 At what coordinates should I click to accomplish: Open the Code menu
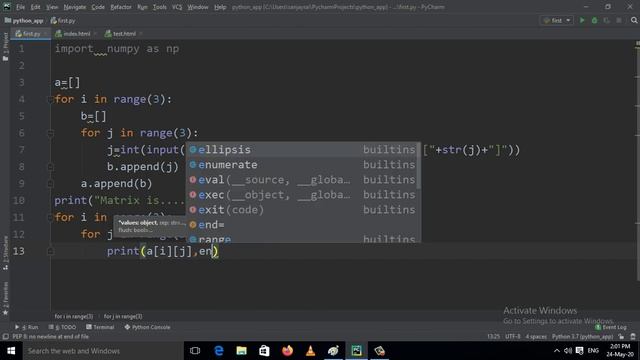point(98,7)
